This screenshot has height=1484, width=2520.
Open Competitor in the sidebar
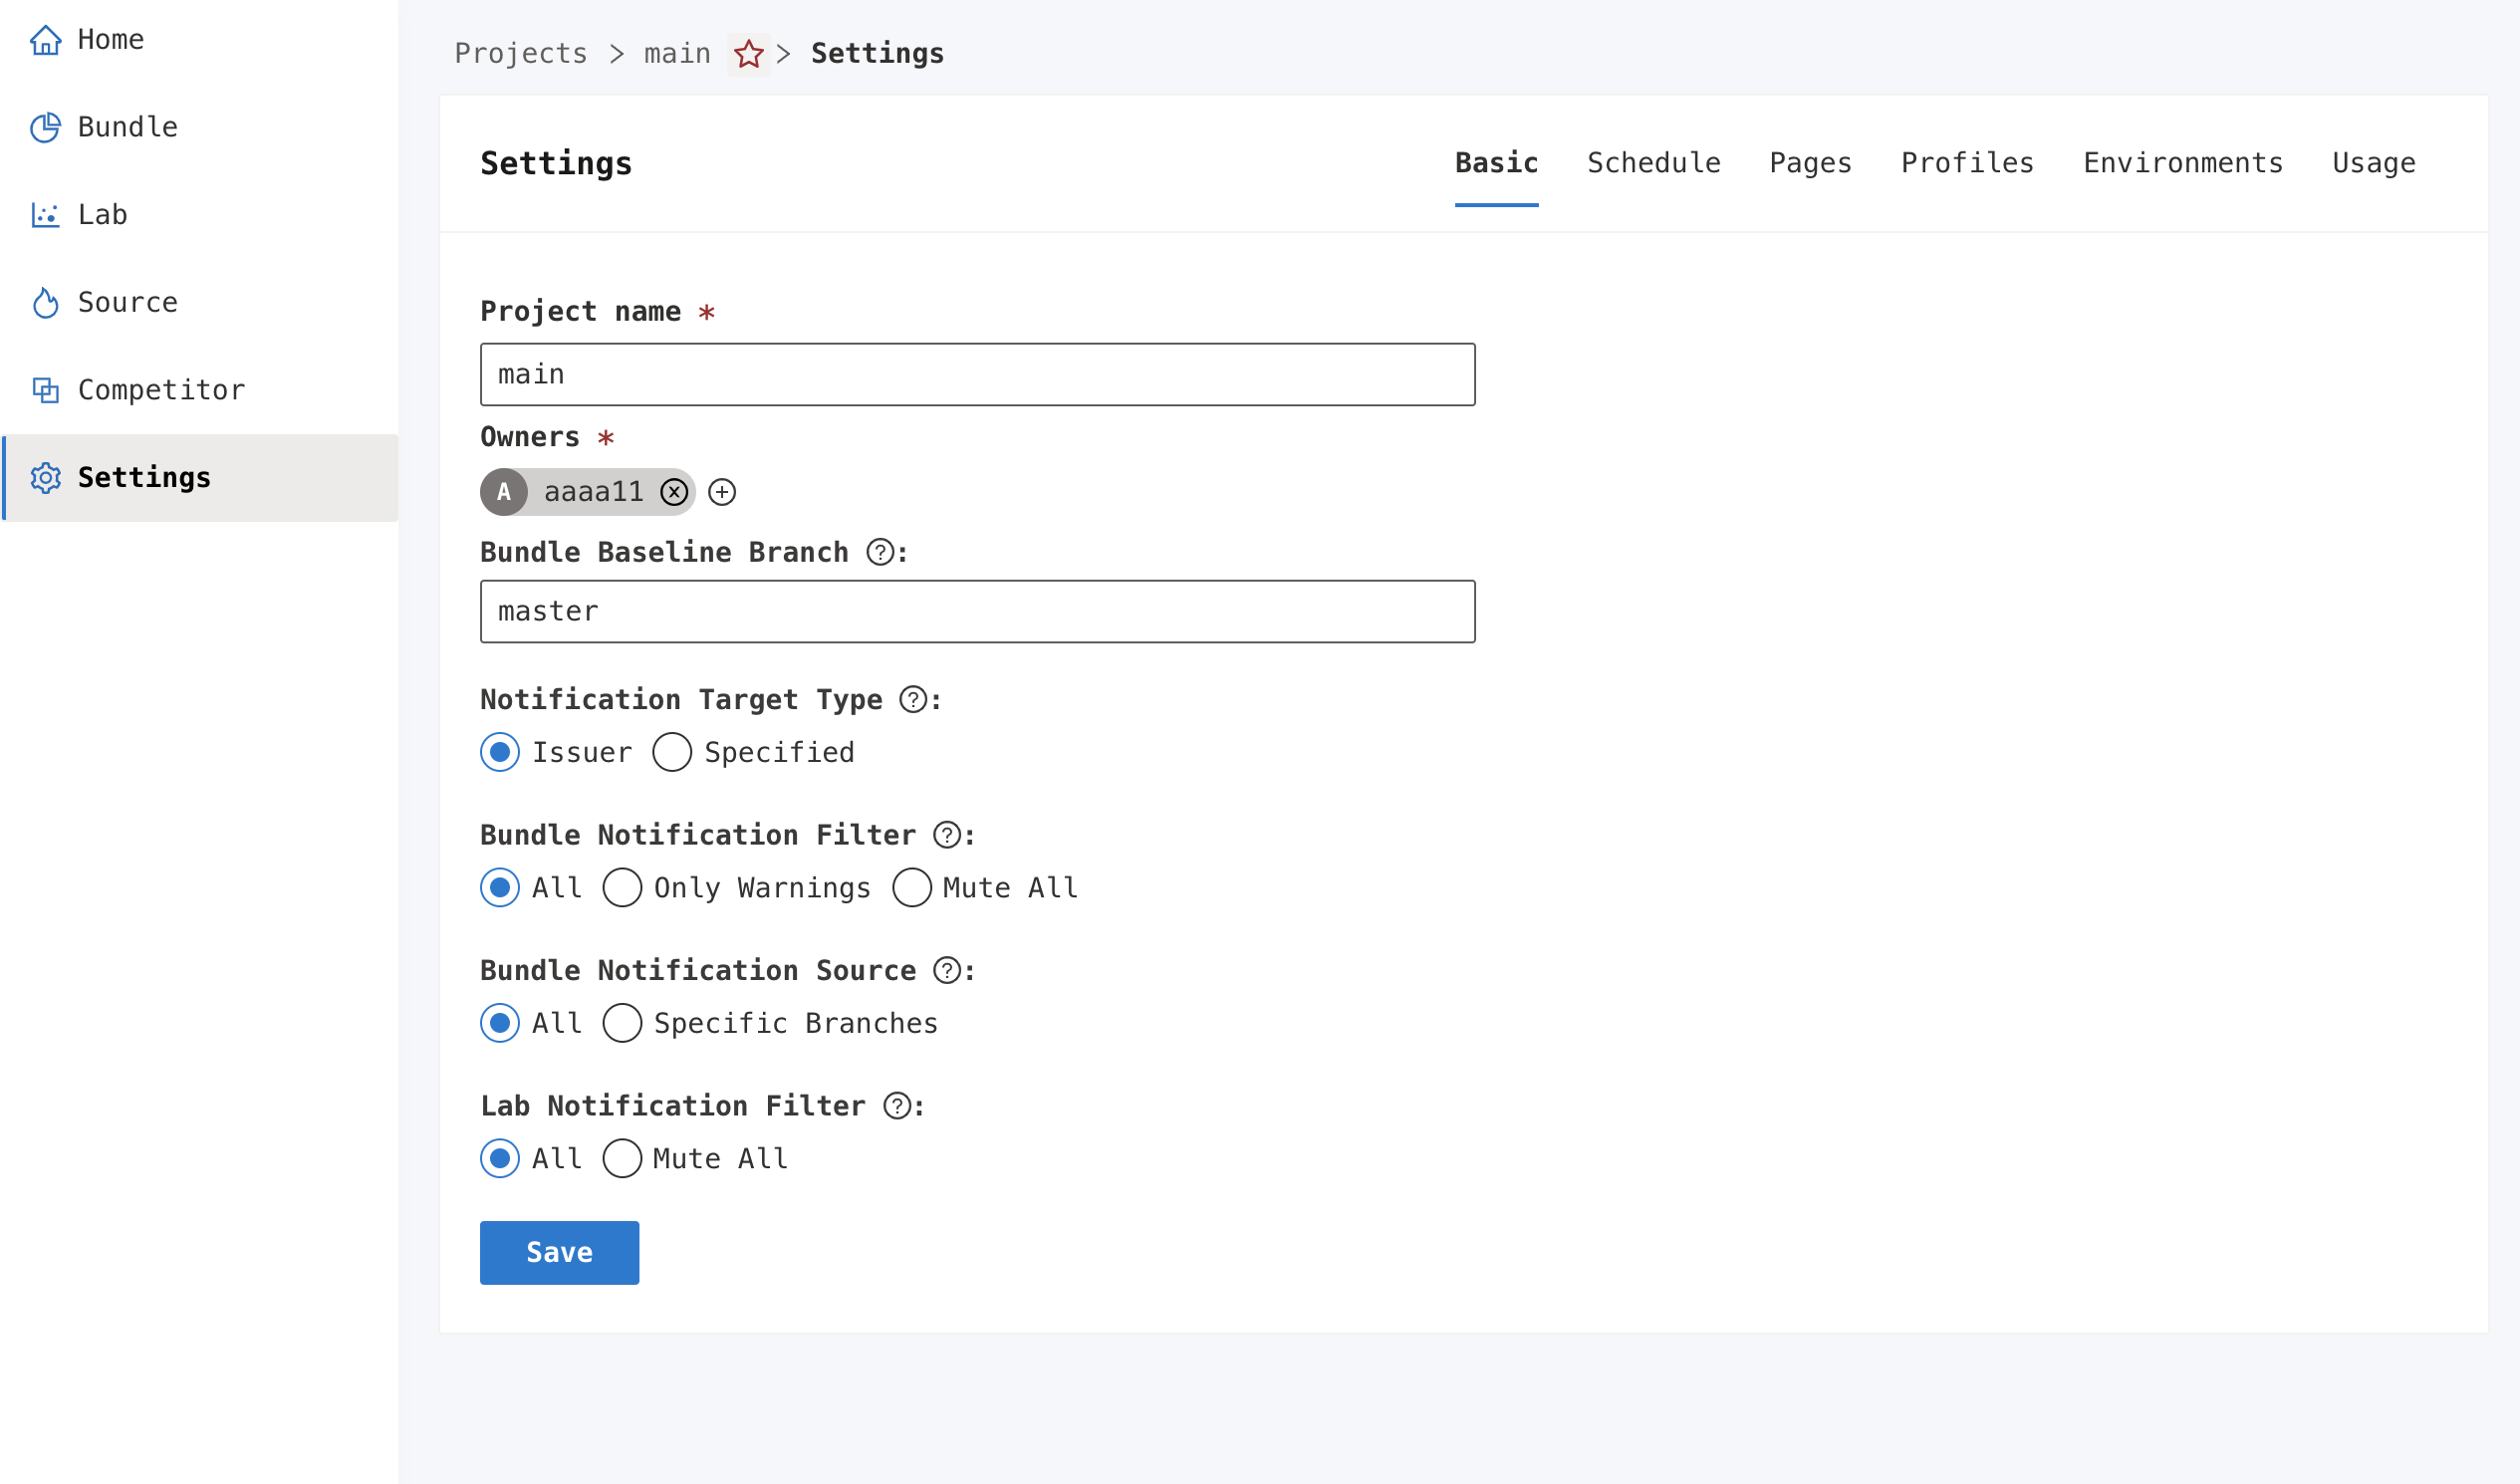200,390
